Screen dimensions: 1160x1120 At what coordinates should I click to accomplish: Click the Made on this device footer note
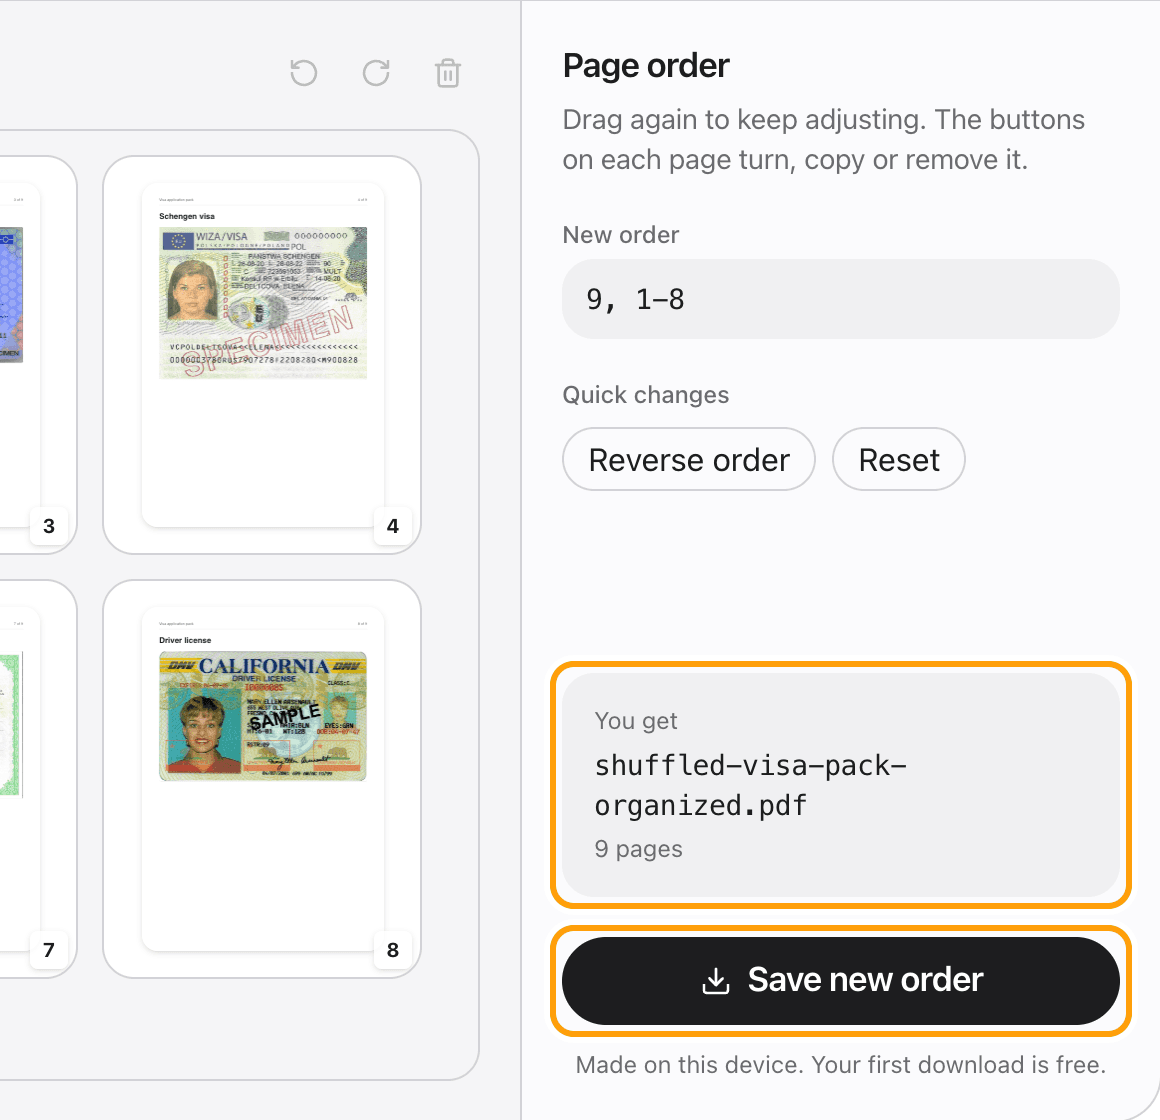tap(840, 1065)
